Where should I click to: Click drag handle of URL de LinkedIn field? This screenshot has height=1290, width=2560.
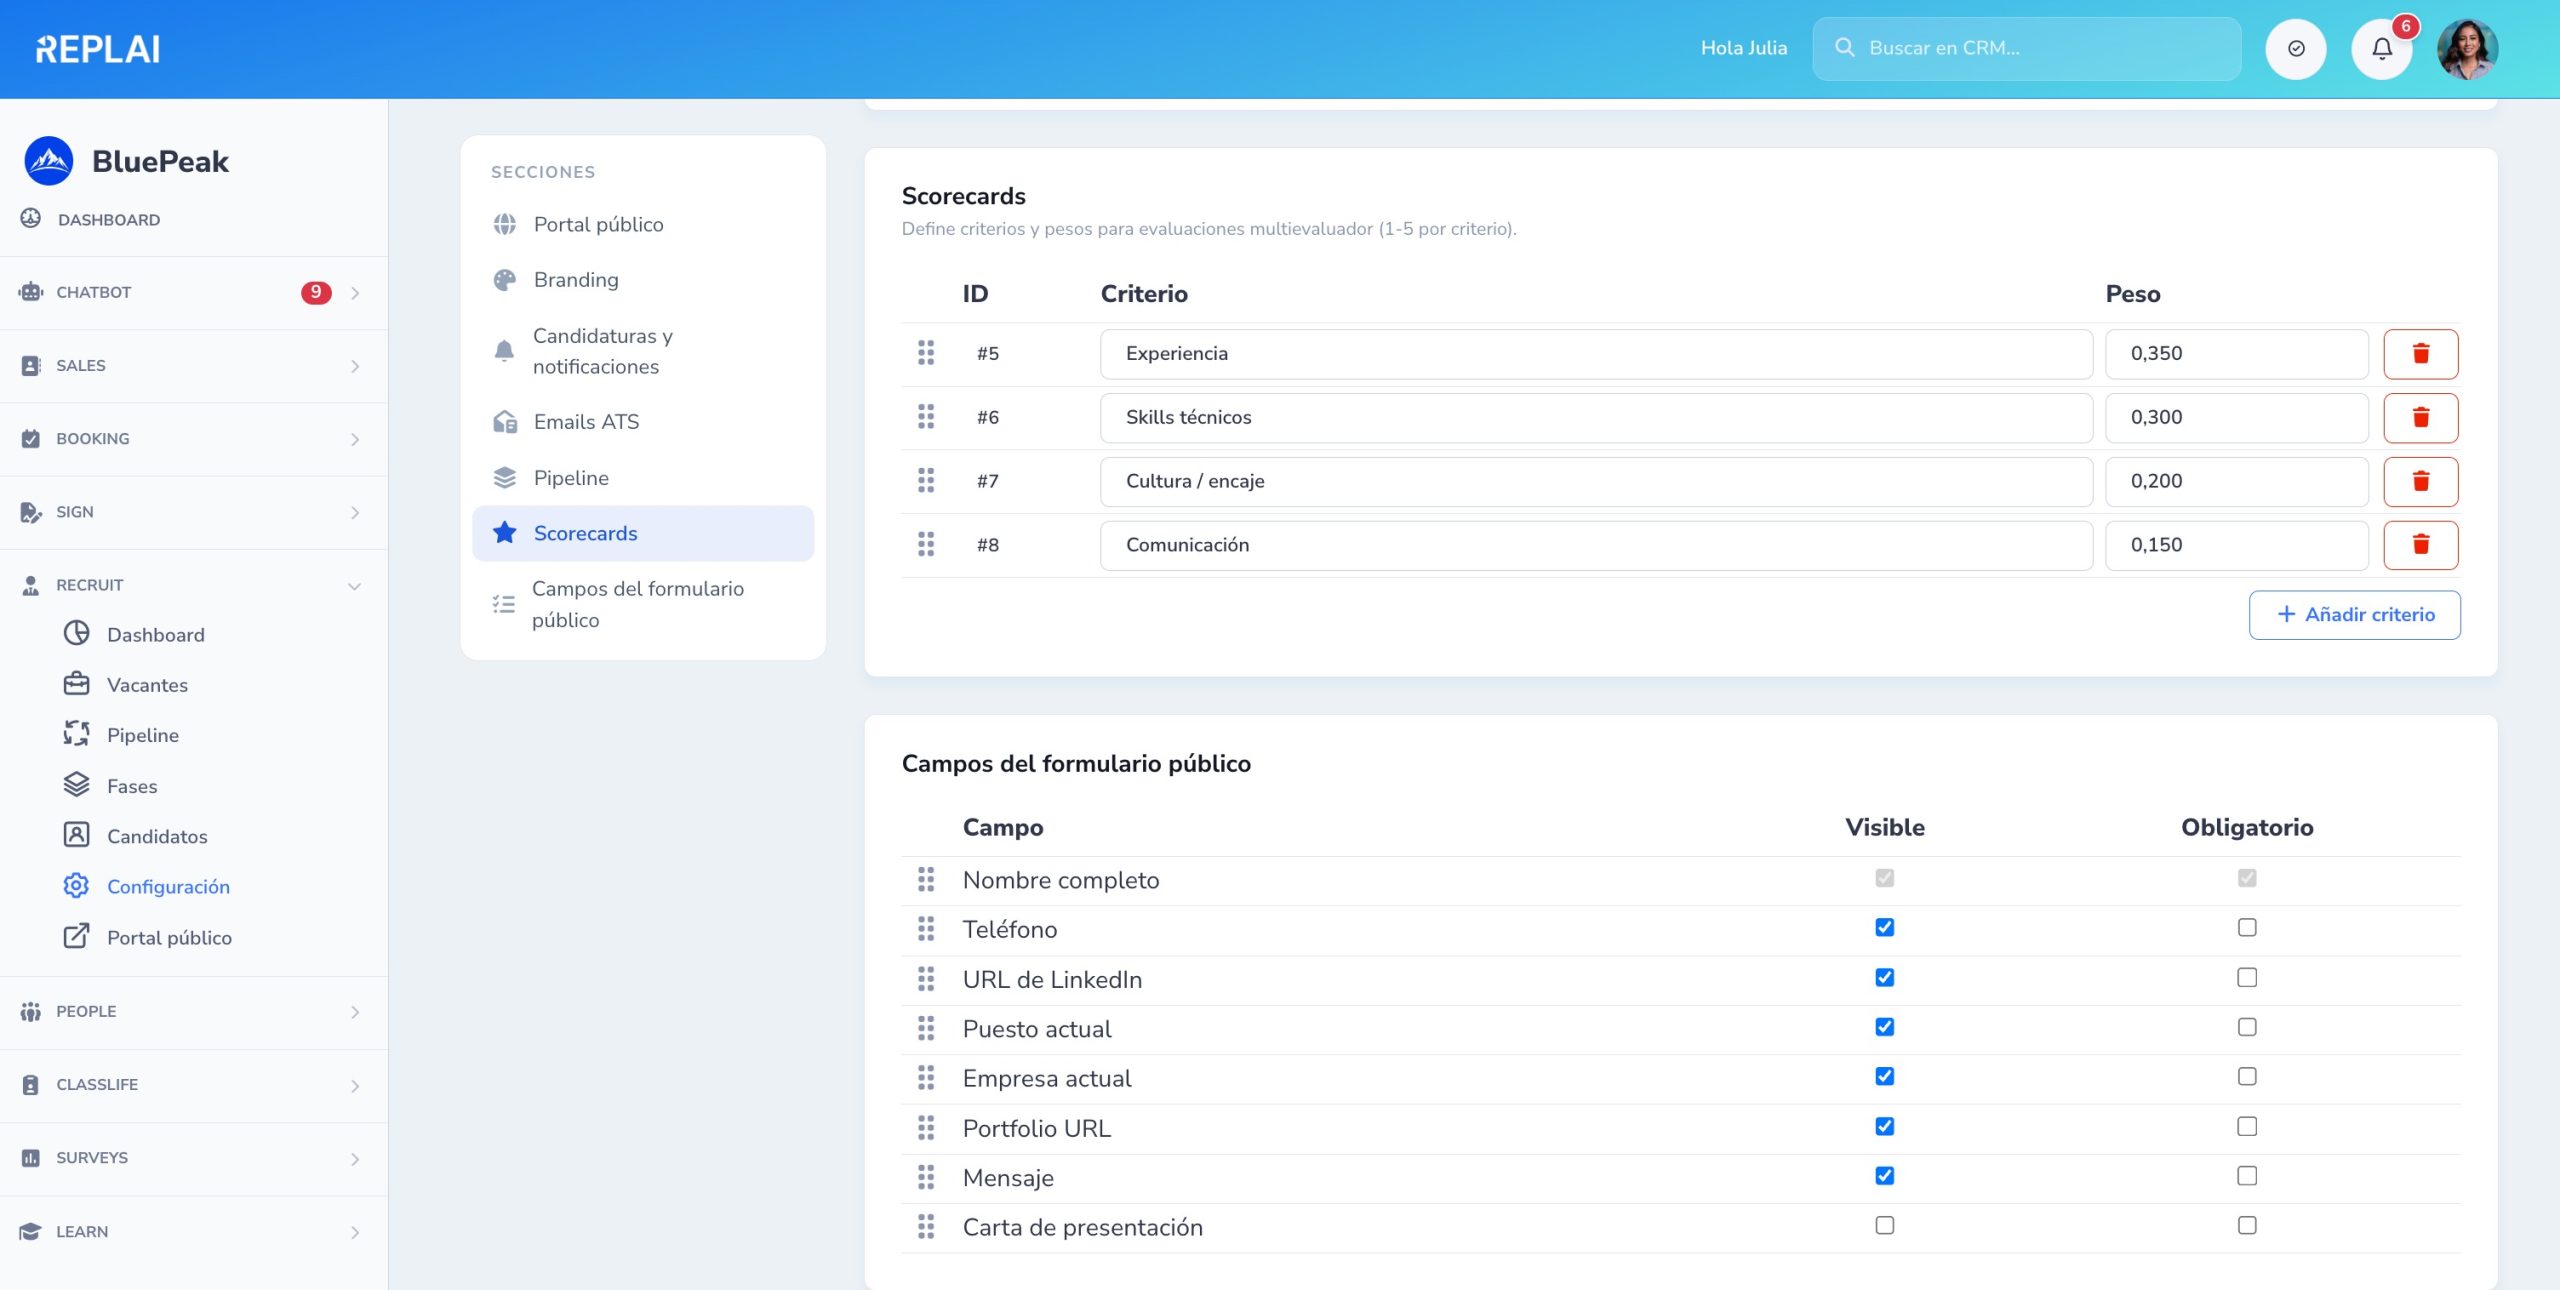point(926,979)
